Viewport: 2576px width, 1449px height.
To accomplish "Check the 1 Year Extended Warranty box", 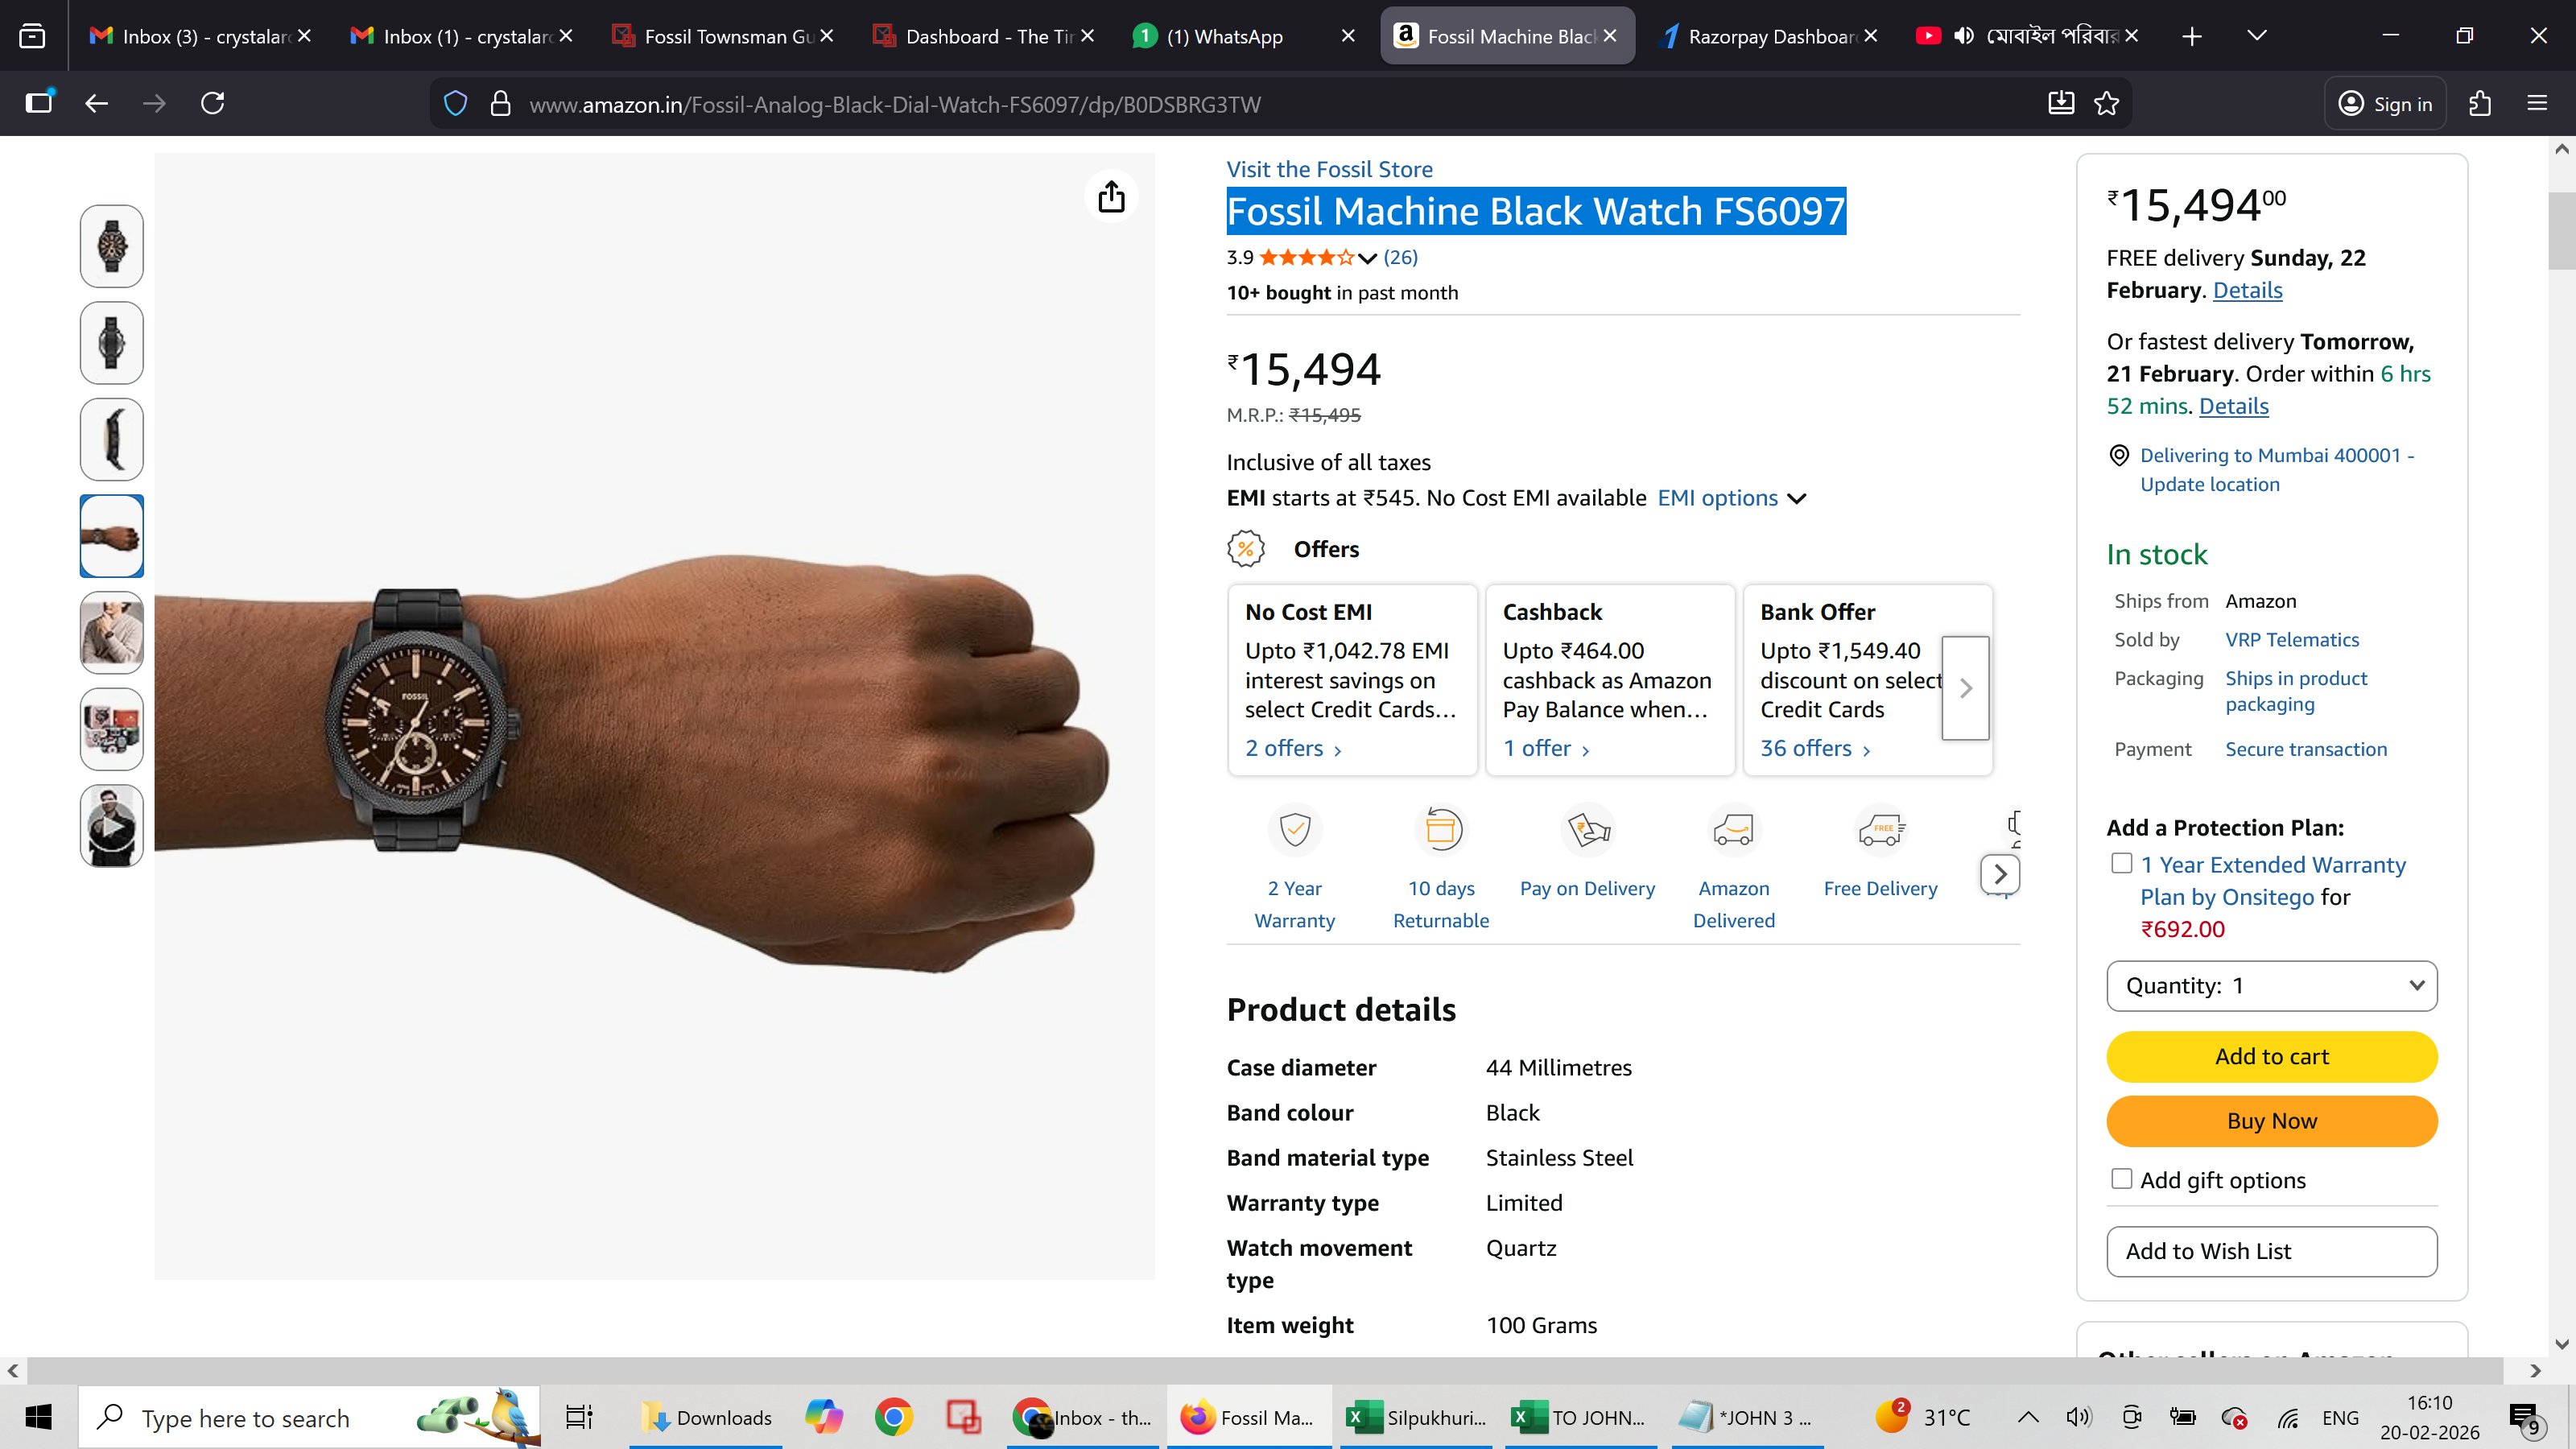I will pyautogui.click(x=2121, y=863).
